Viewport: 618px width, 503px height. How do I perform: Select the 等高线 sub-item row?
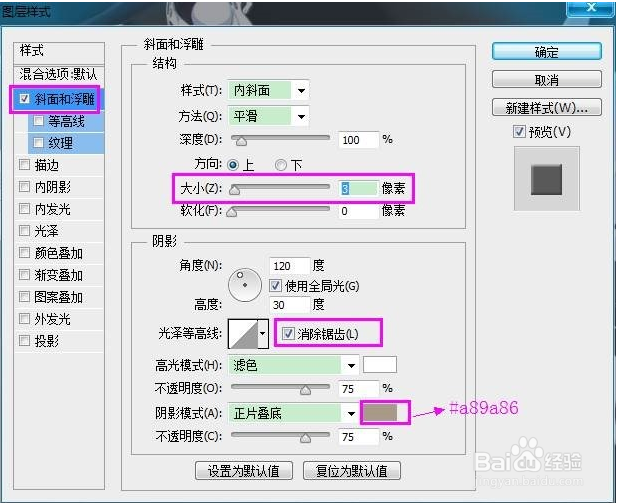coord(66,121)
